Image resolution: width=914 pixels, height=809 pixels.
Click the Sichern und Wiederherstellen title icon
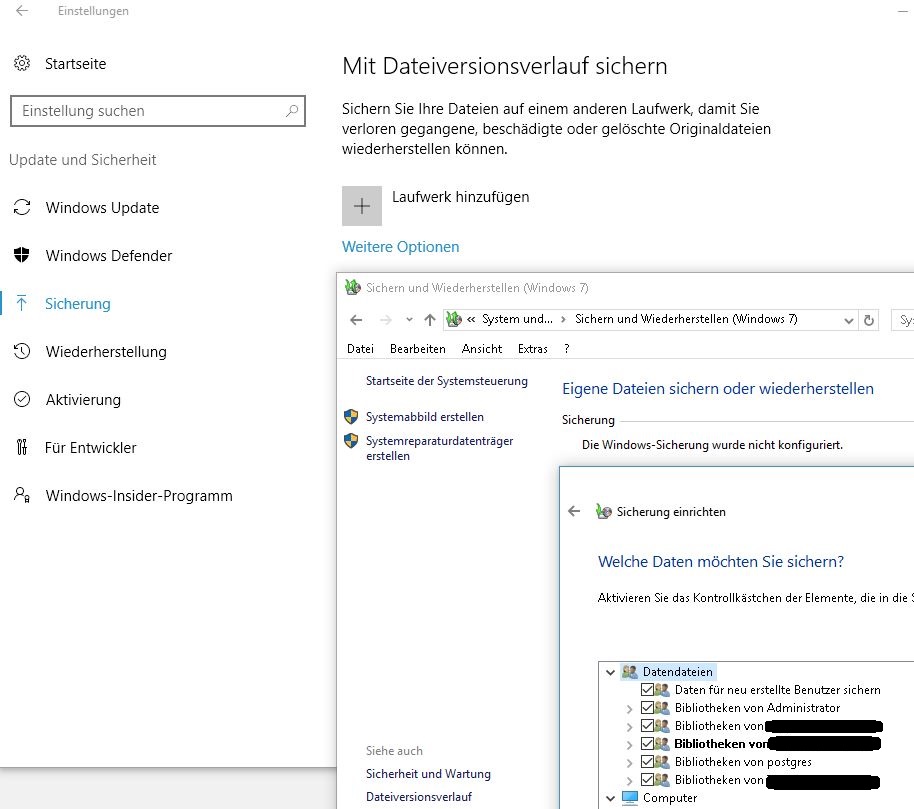tap(353, 287)
